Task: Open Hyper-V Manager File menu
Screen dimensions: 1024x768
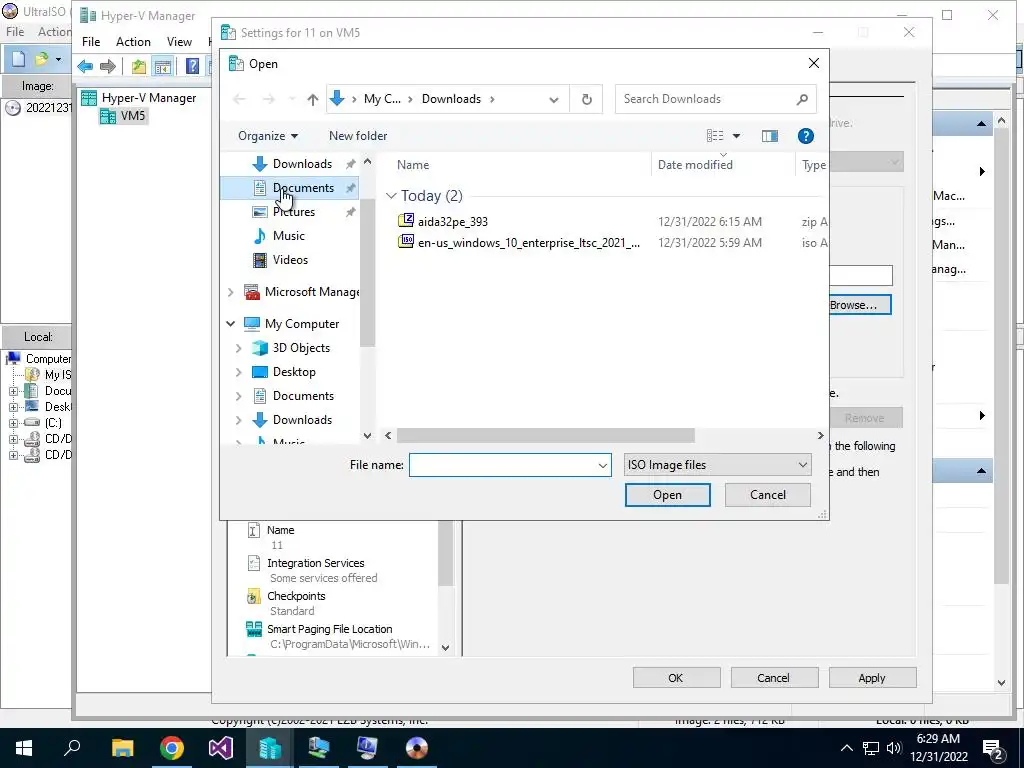Action: pos(91,42)
